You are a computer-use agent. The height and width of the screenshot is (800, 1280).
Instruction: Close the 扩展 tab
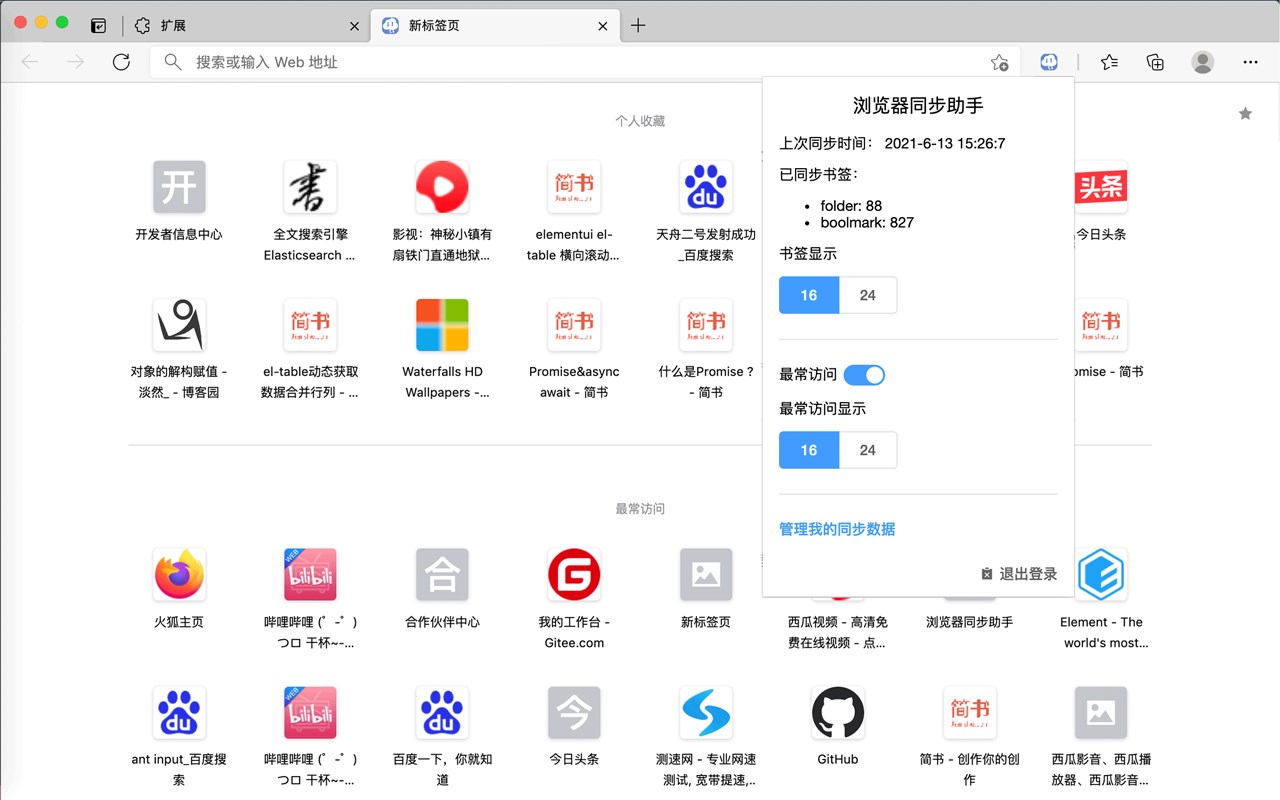click(x=353, y=26)
